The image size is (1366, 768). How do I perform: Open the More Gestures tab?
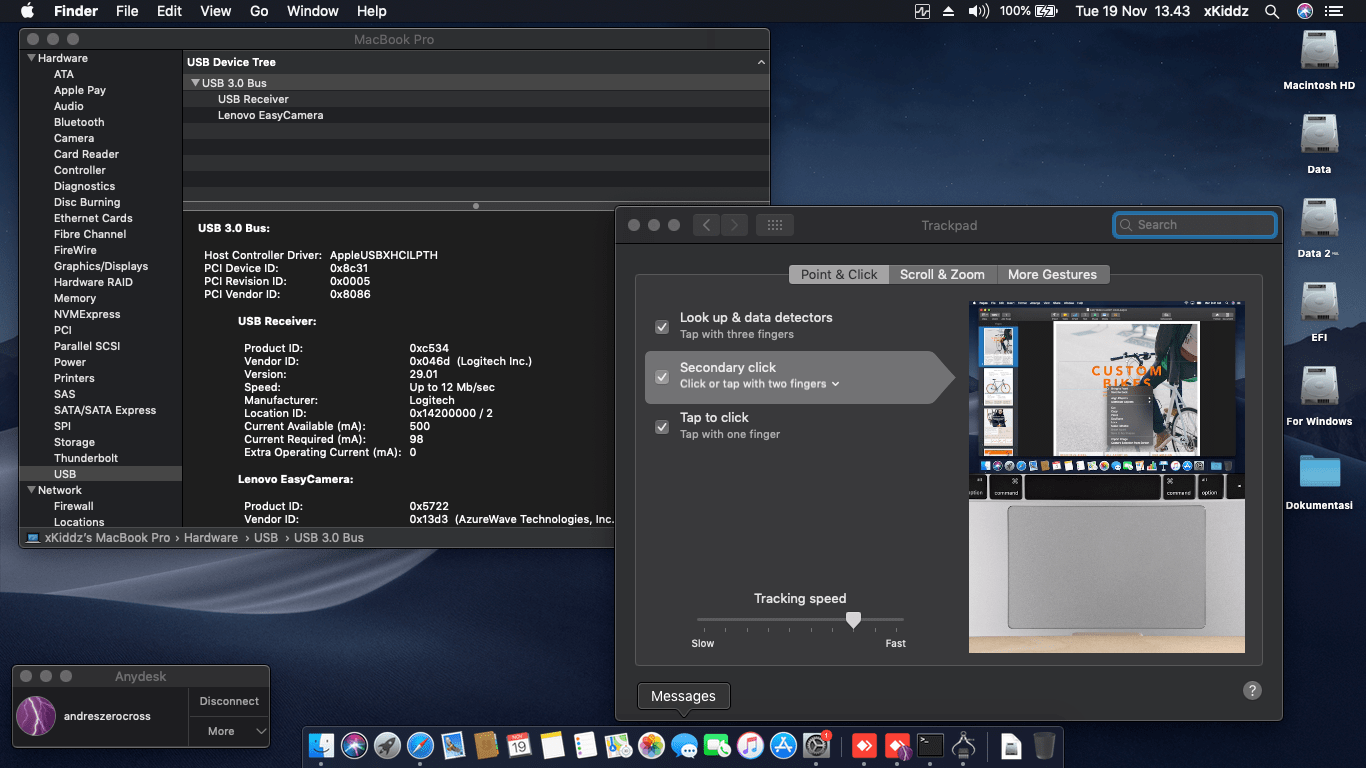click(1052, 274)
